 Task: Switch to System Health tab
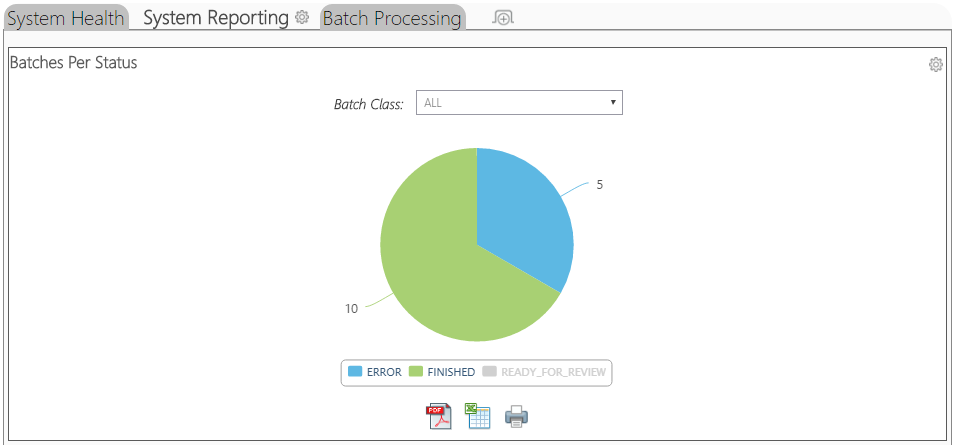(66, 18)
